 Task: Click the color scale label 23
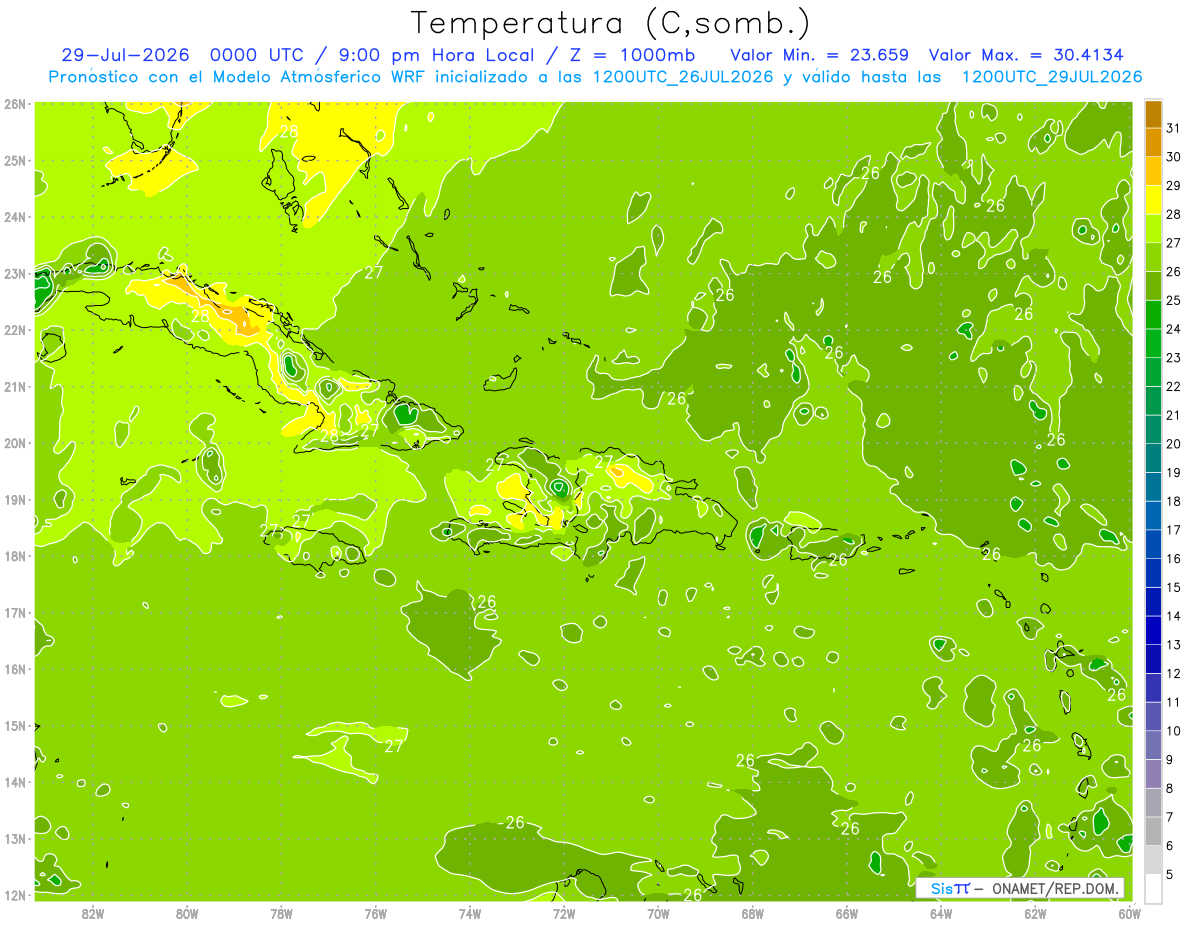[1174, 358]
